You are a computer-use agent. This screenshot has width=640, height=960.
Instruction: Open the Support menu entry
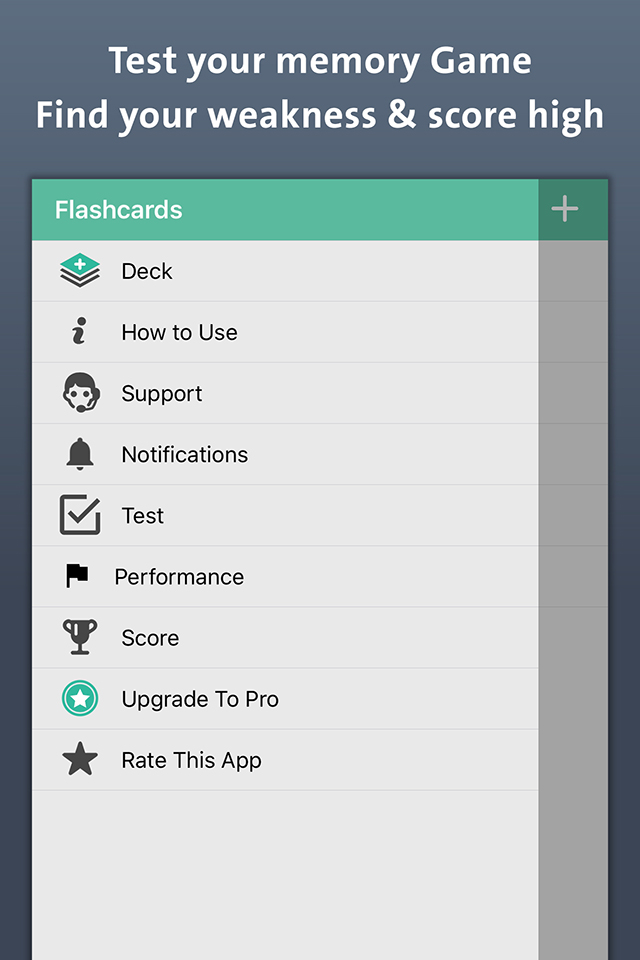[x=162, y=393]
